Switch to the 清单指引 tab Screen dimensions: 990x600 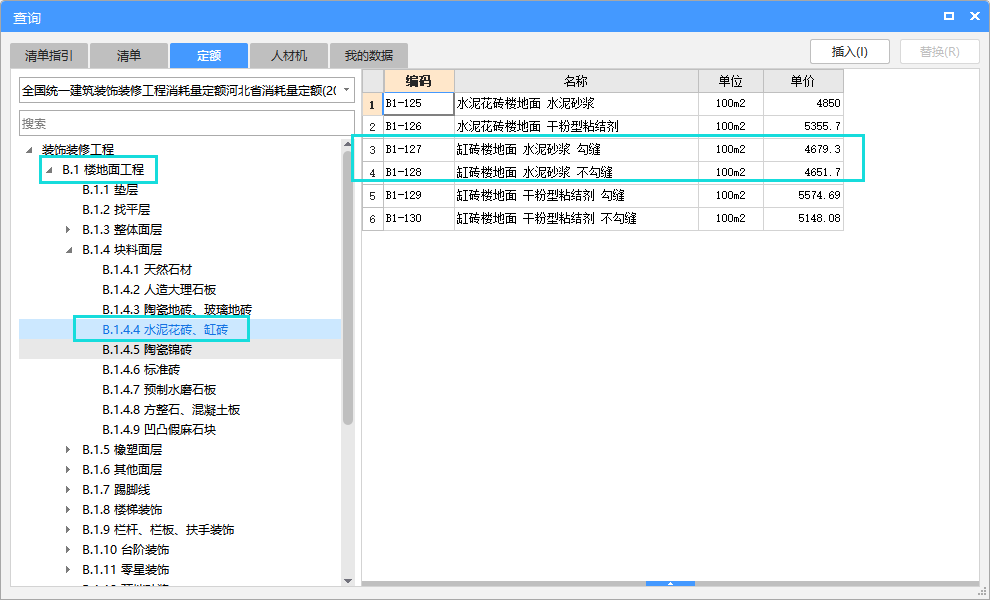(48, 55)
